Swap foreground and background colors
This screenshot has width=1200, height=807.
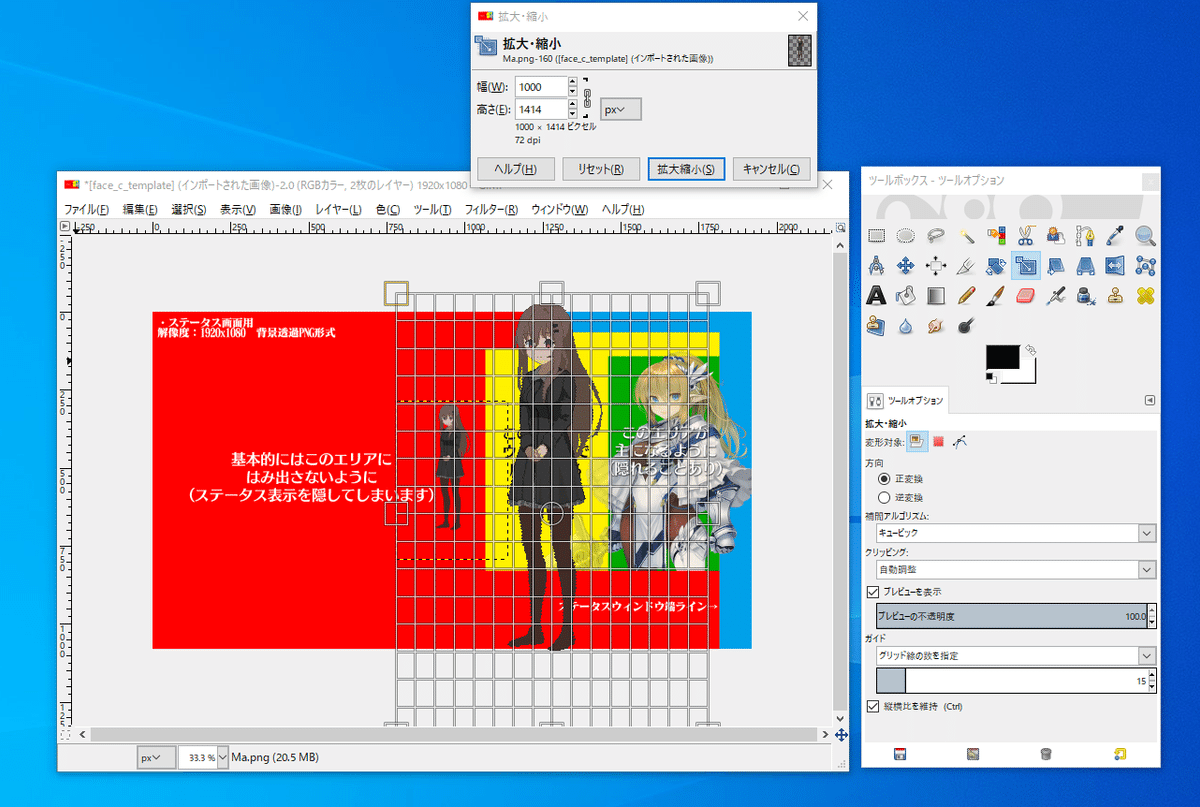(x=1031, y=349)
